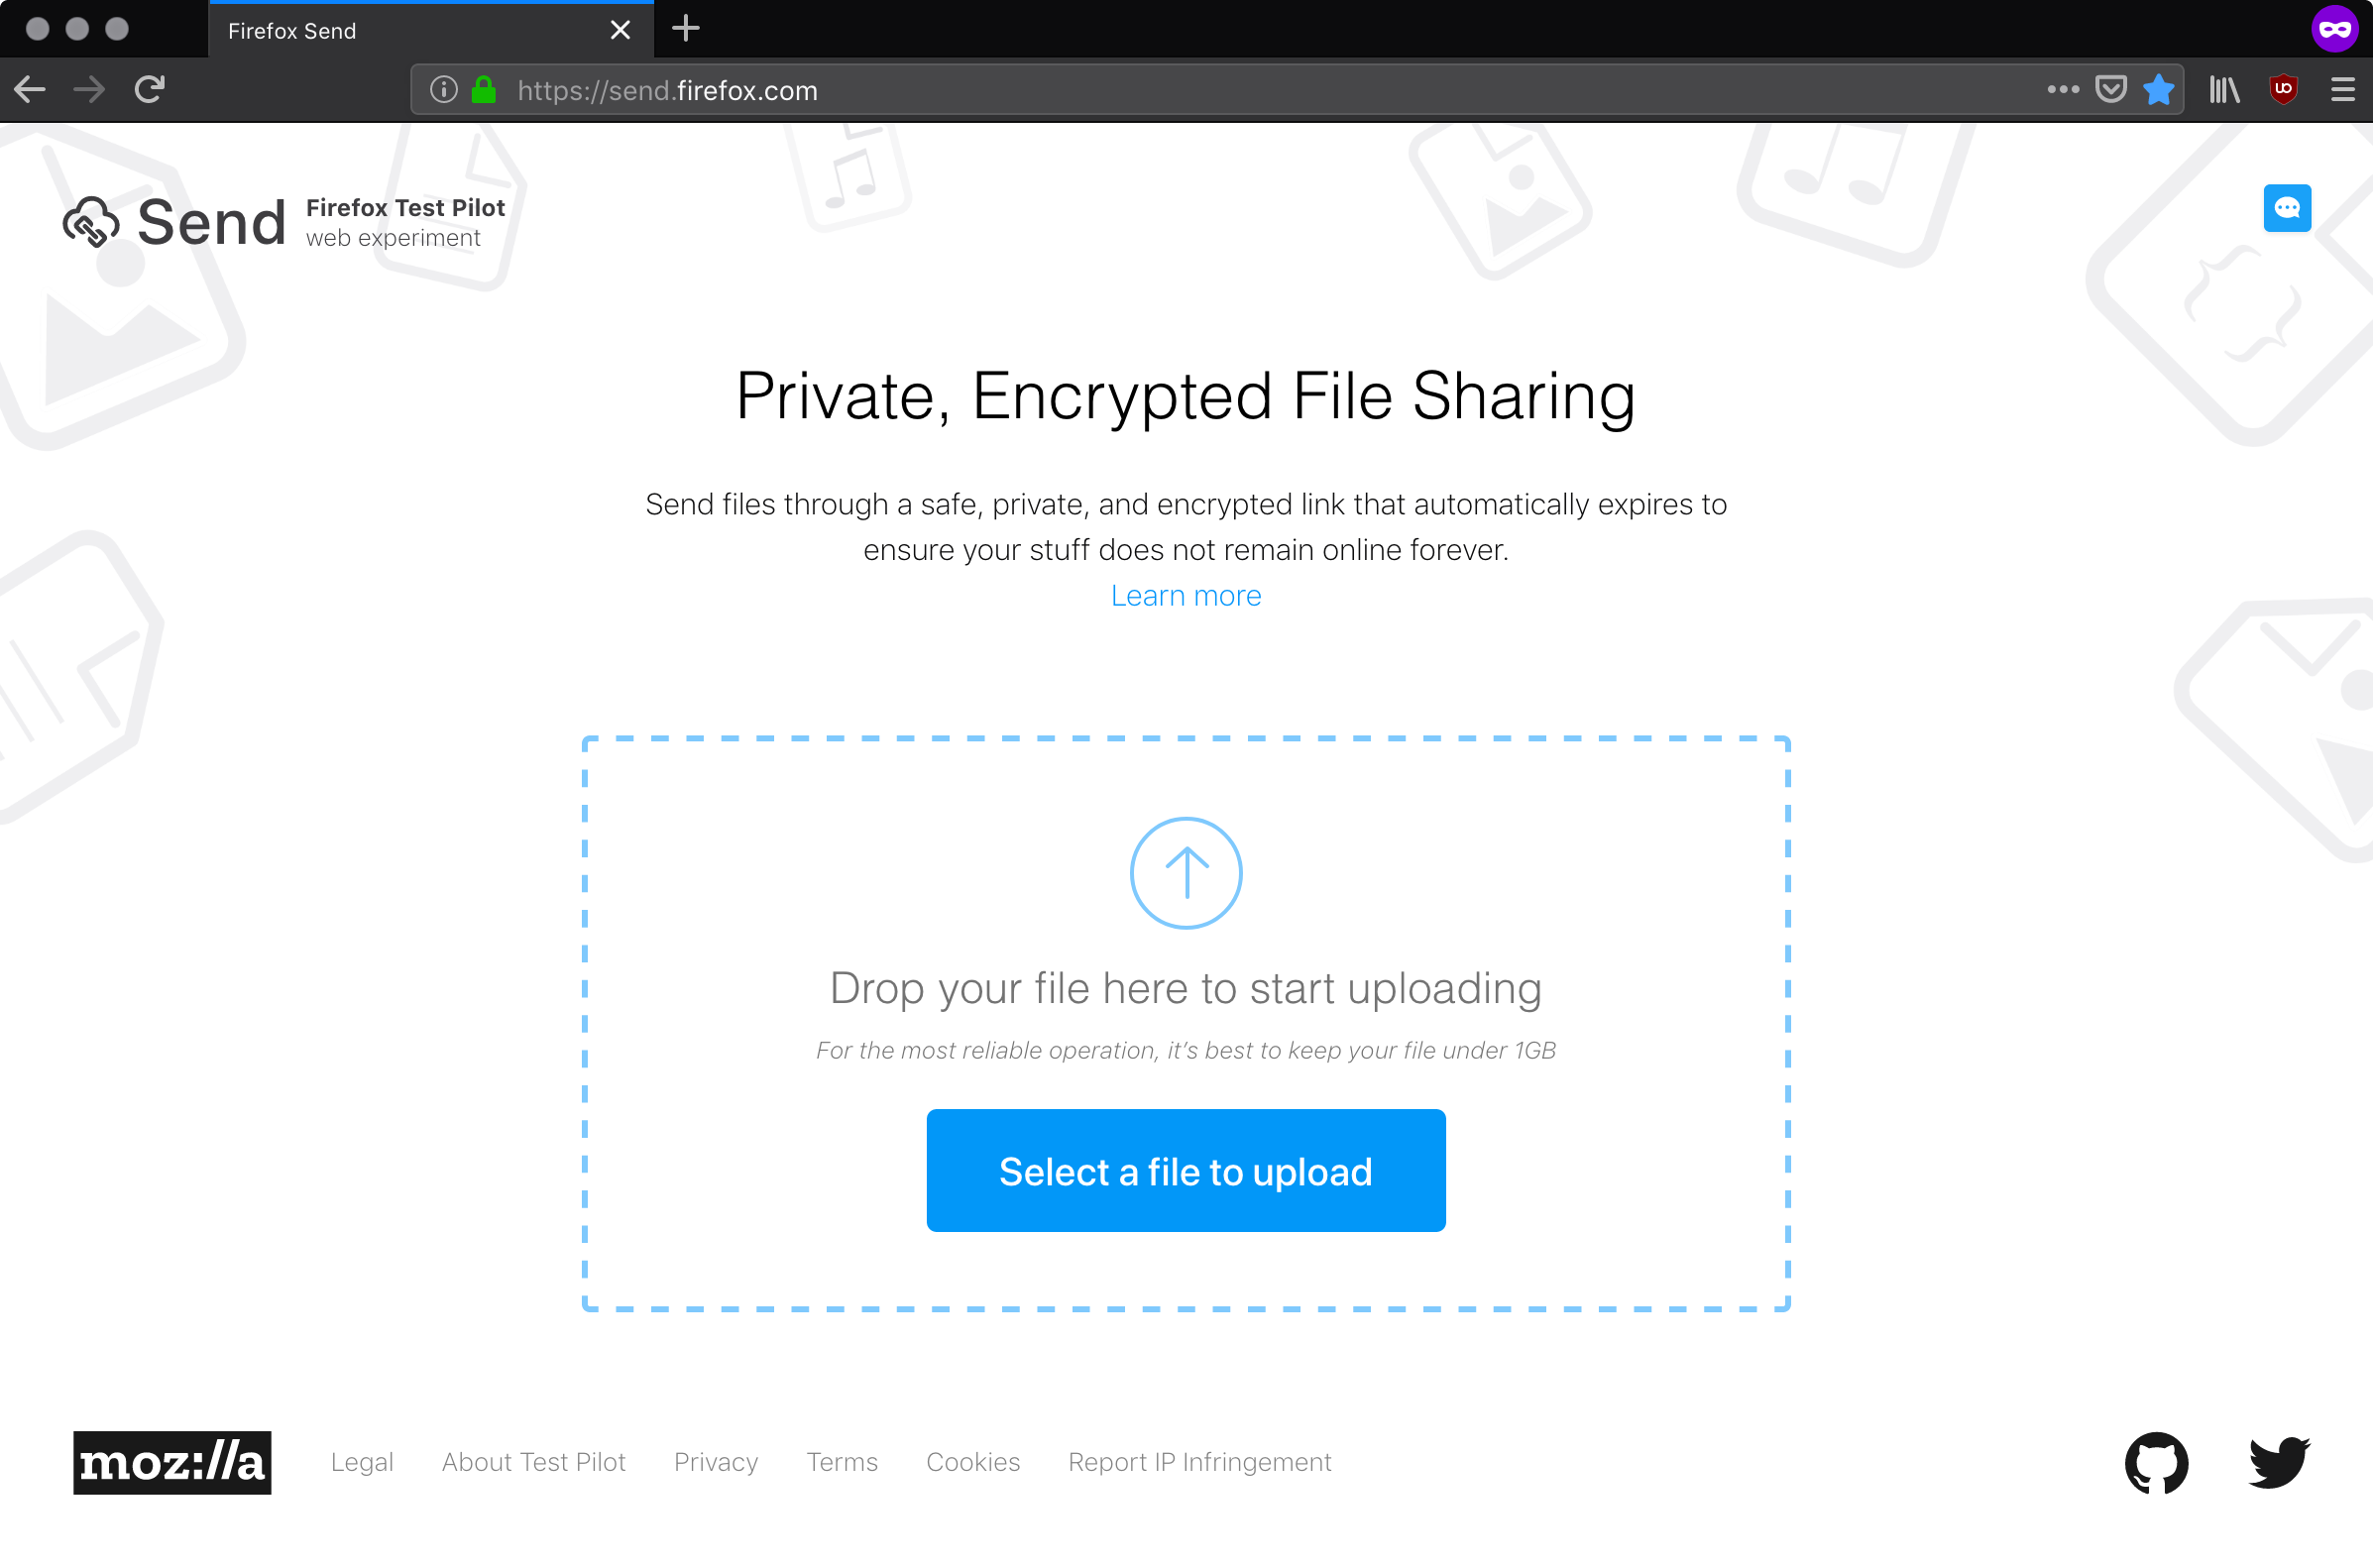This screenshot has width=2373, height=1568.
Task: Open the Firefox hamburger menu
Action: click(2342, 89)
